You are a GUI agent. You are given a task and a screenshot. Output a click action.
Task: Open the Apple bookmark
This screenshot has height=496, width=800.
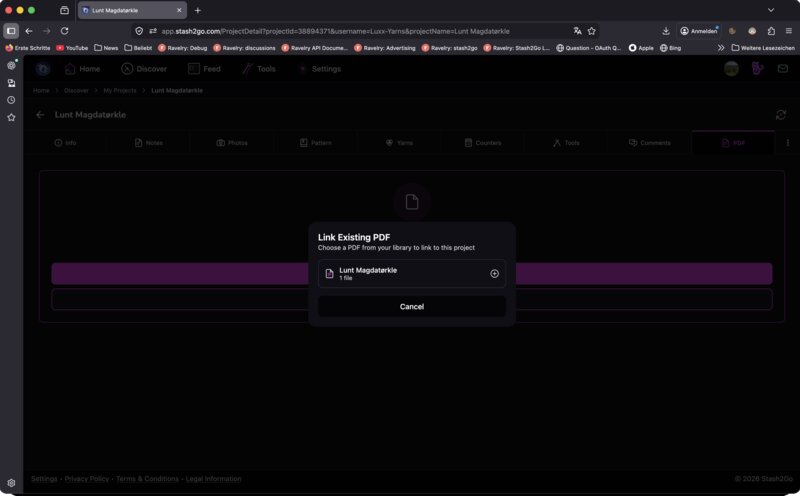pyautogui.click(x=641, y=48)
